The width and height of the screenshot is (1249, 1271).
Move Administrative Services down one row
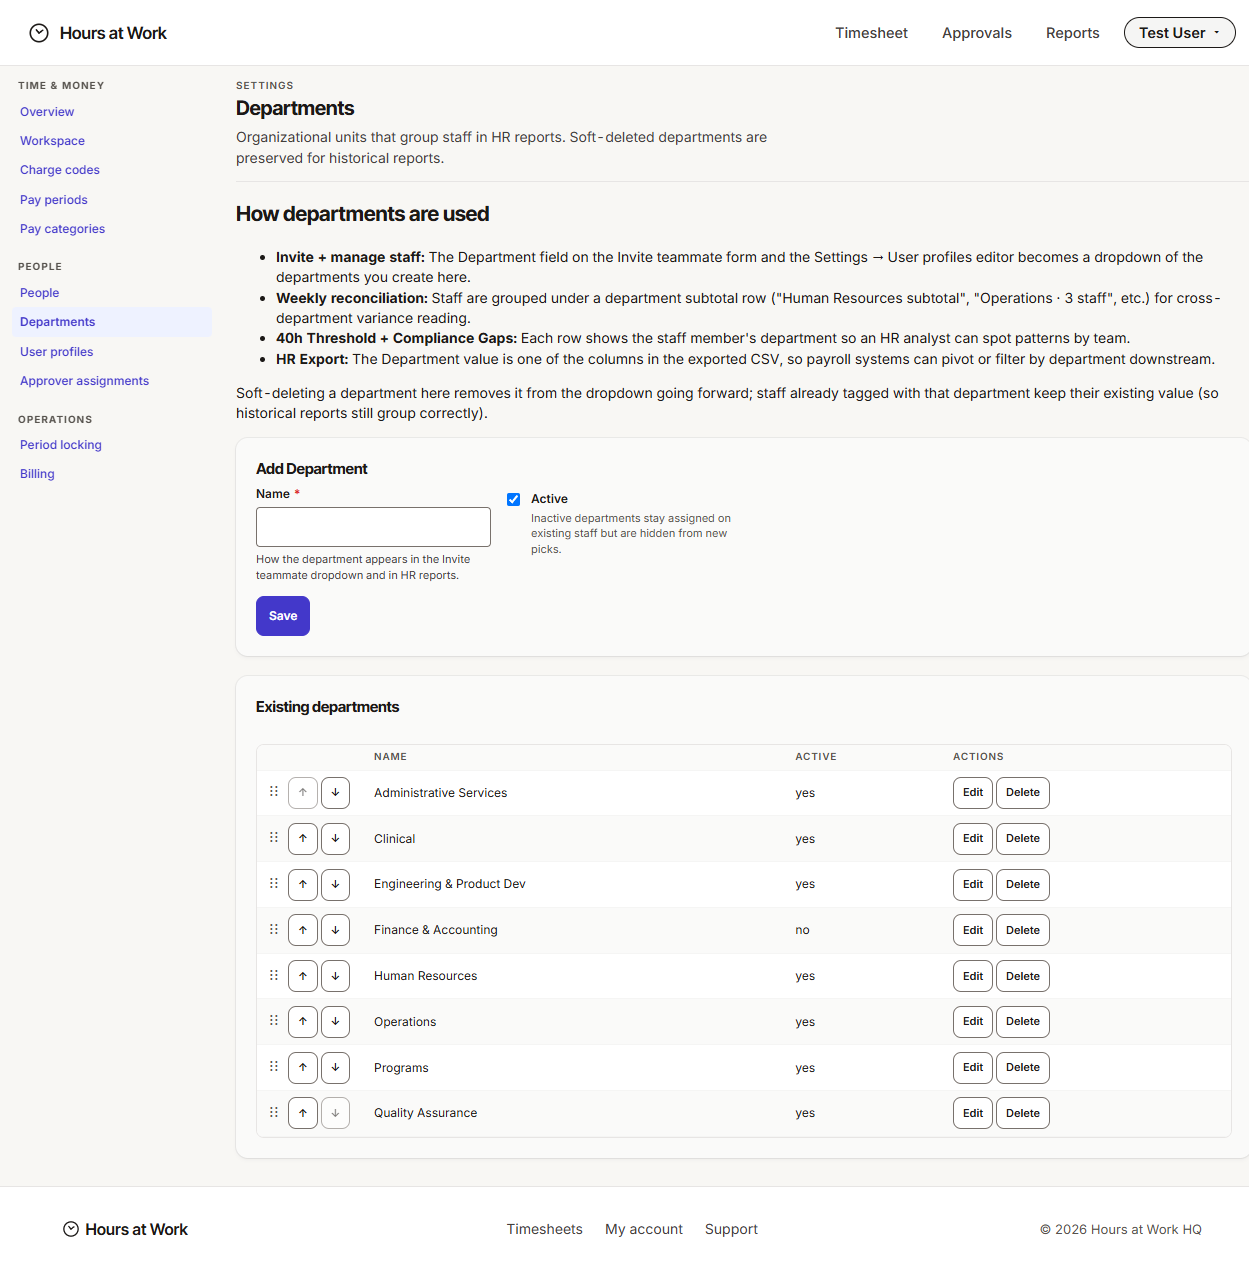click(335, 793)
